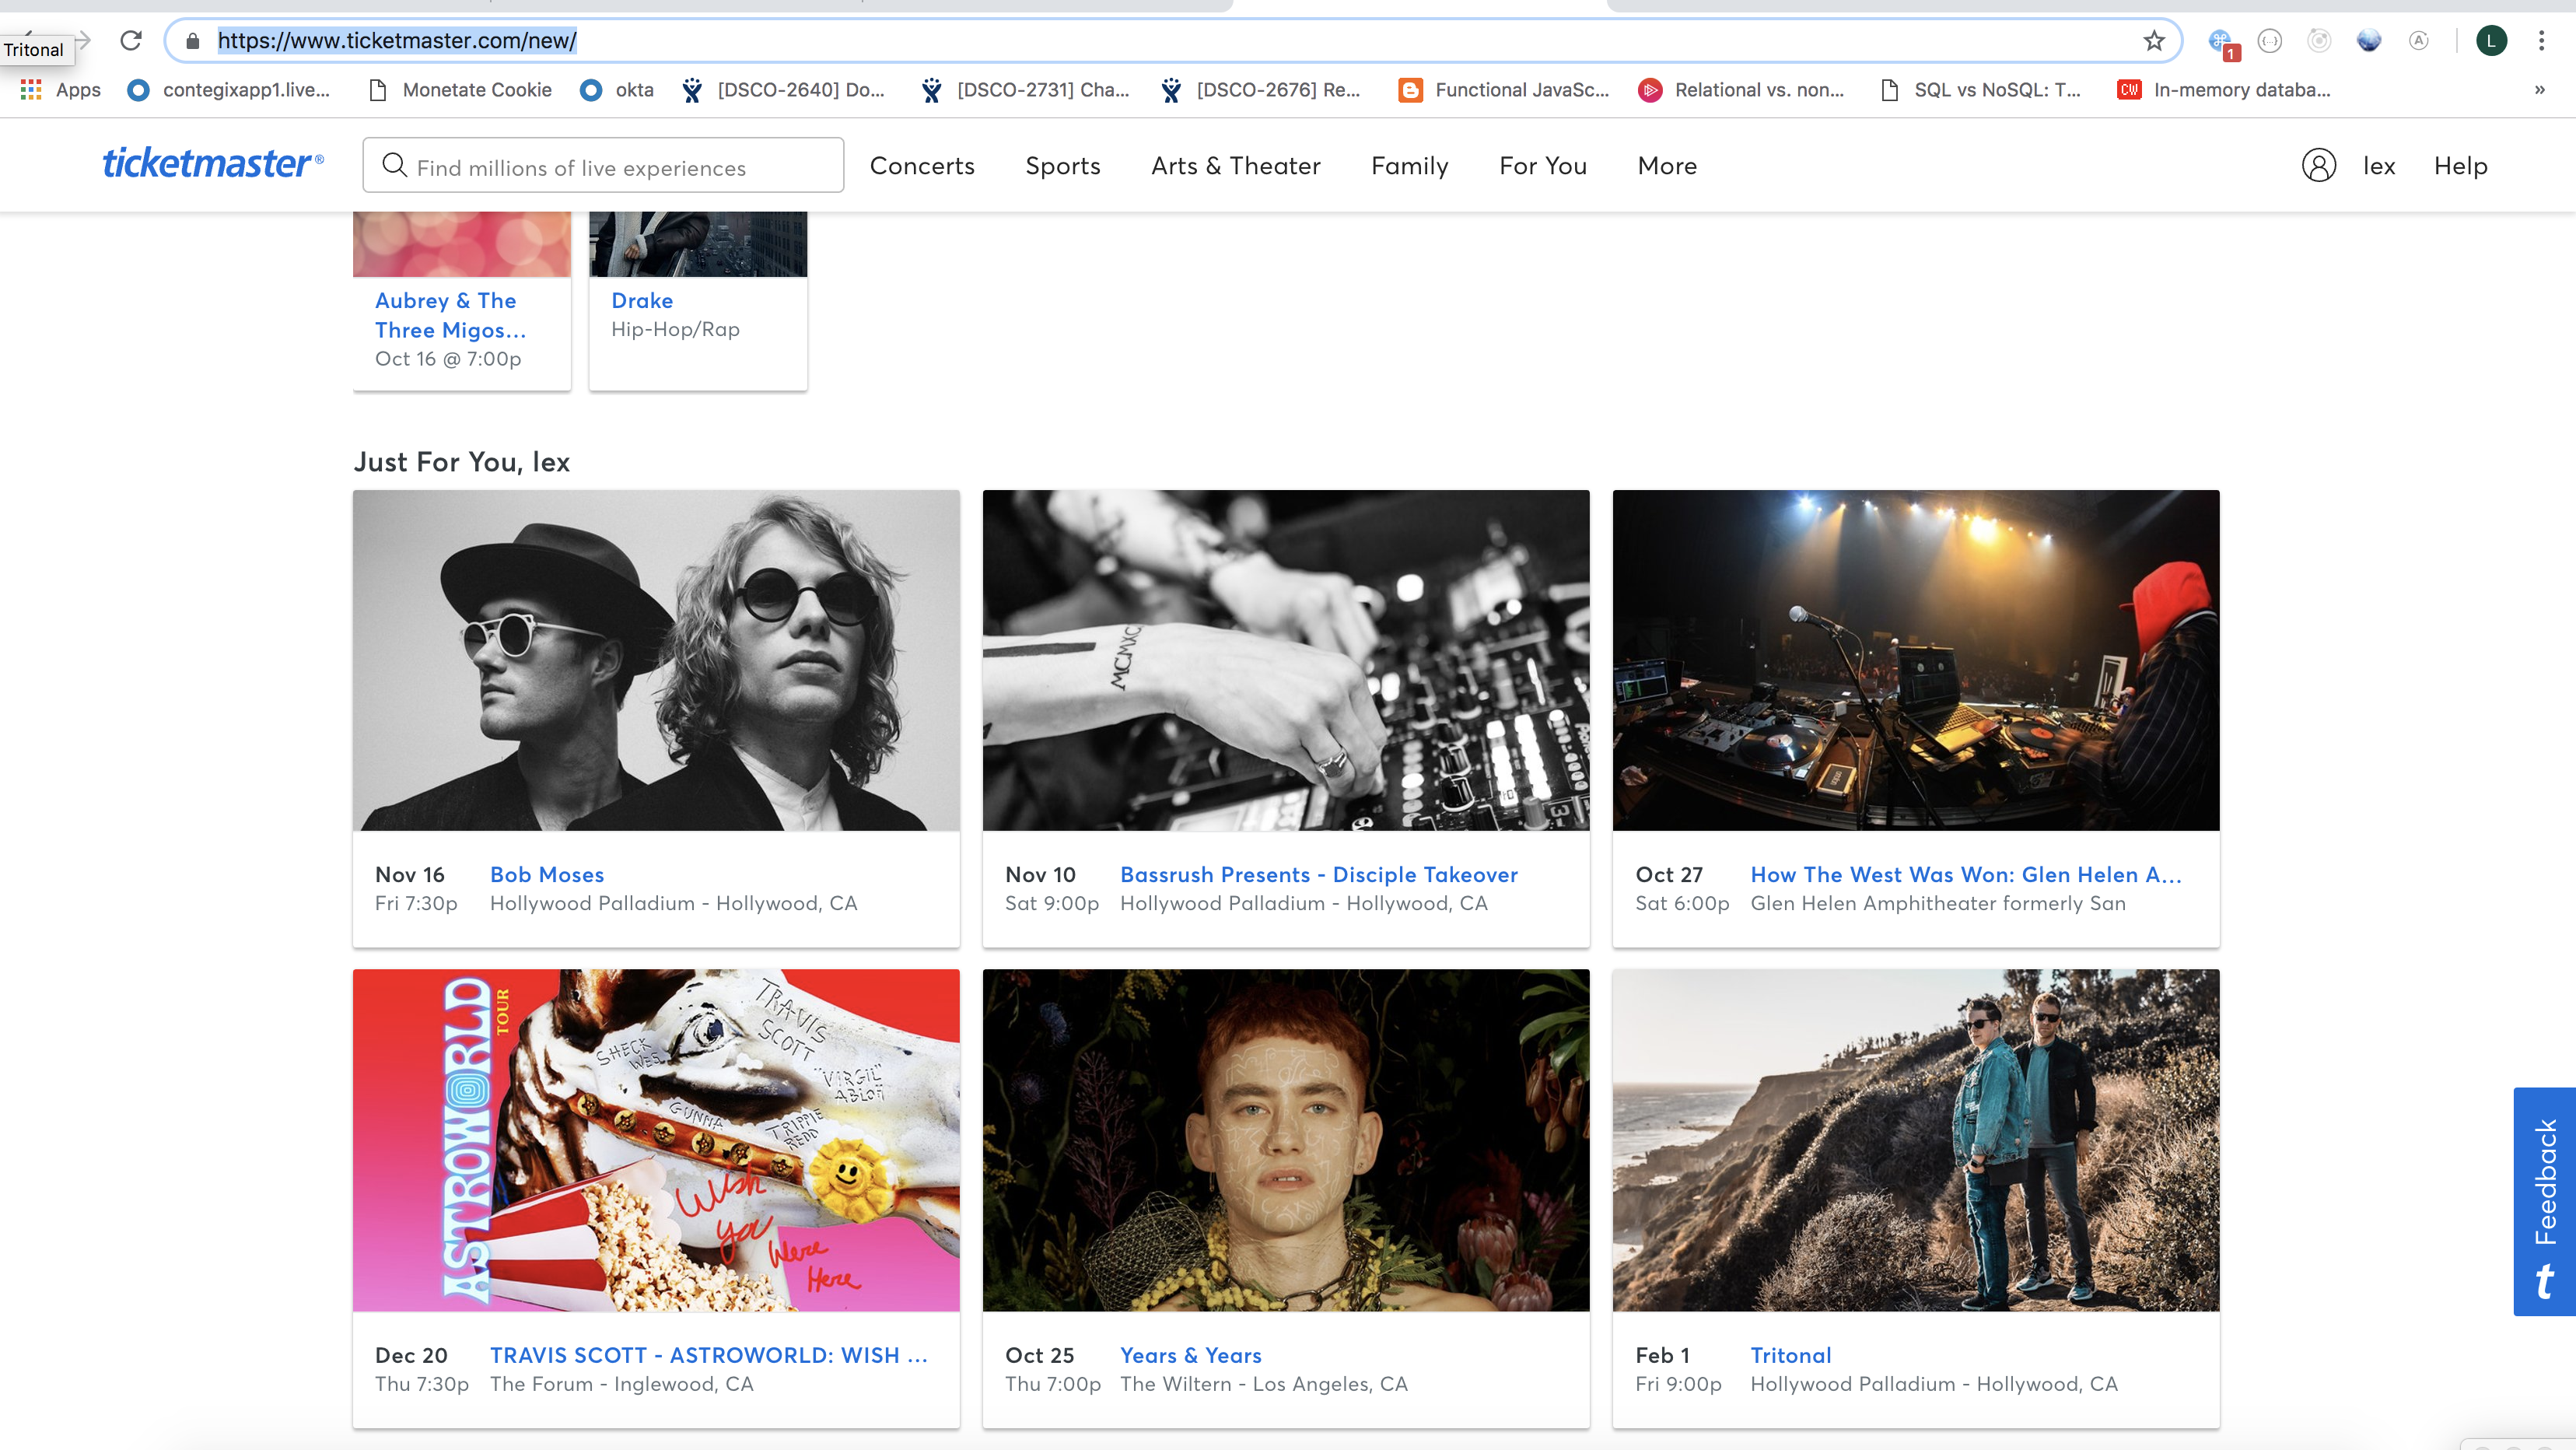Open the Concerts menu
Image resolution: width=2576 pixels, height=1450 pixels.
coord(922,166)
